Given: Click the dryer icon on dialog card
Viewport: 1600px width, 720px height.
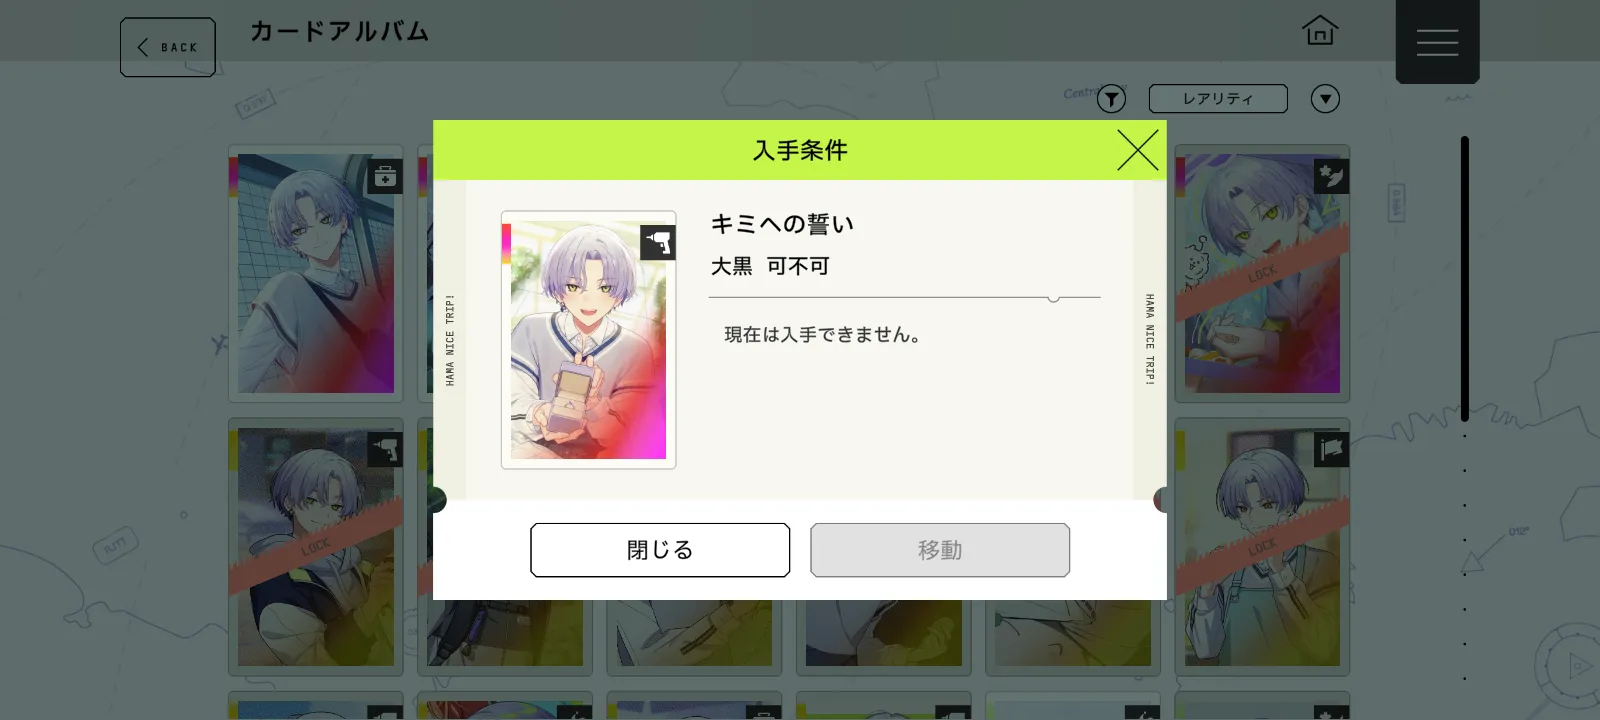Looking at the screenshot, I should coord(658,242).
